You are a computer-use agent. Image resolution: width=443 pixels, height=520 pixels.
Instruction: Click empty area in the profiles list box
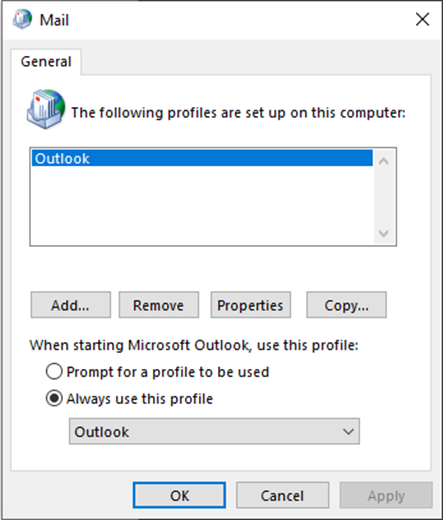pos(202,205)
